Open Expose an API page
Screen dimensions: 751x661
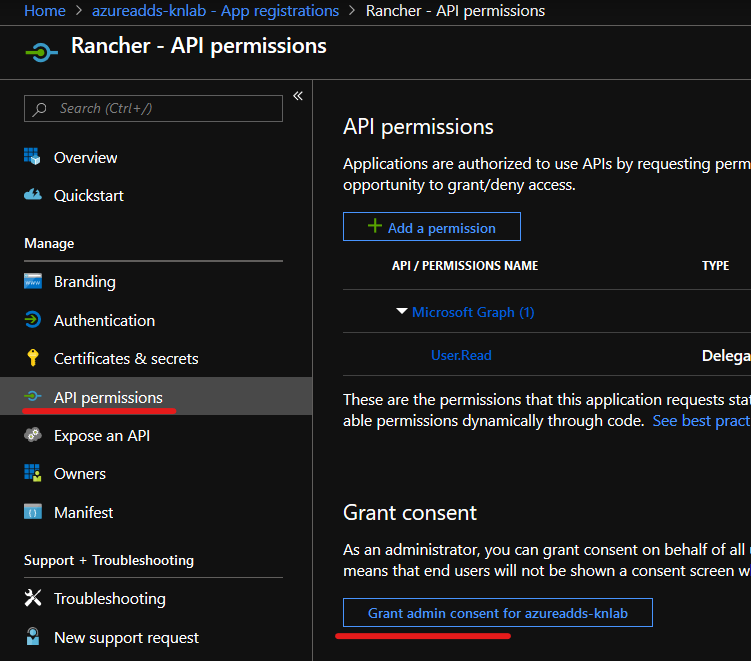pyautogui.click(x=102, y=435)
